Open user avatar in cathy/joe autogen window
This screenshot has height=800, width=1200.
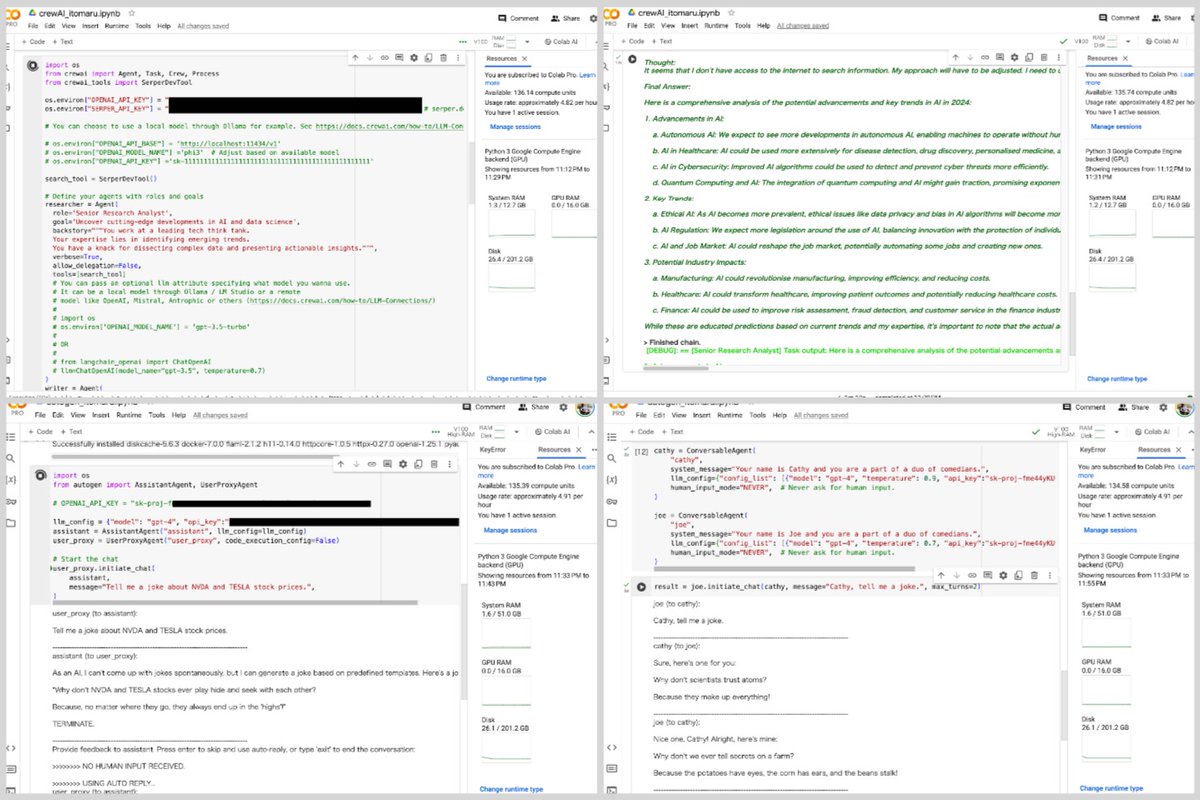1183,408
